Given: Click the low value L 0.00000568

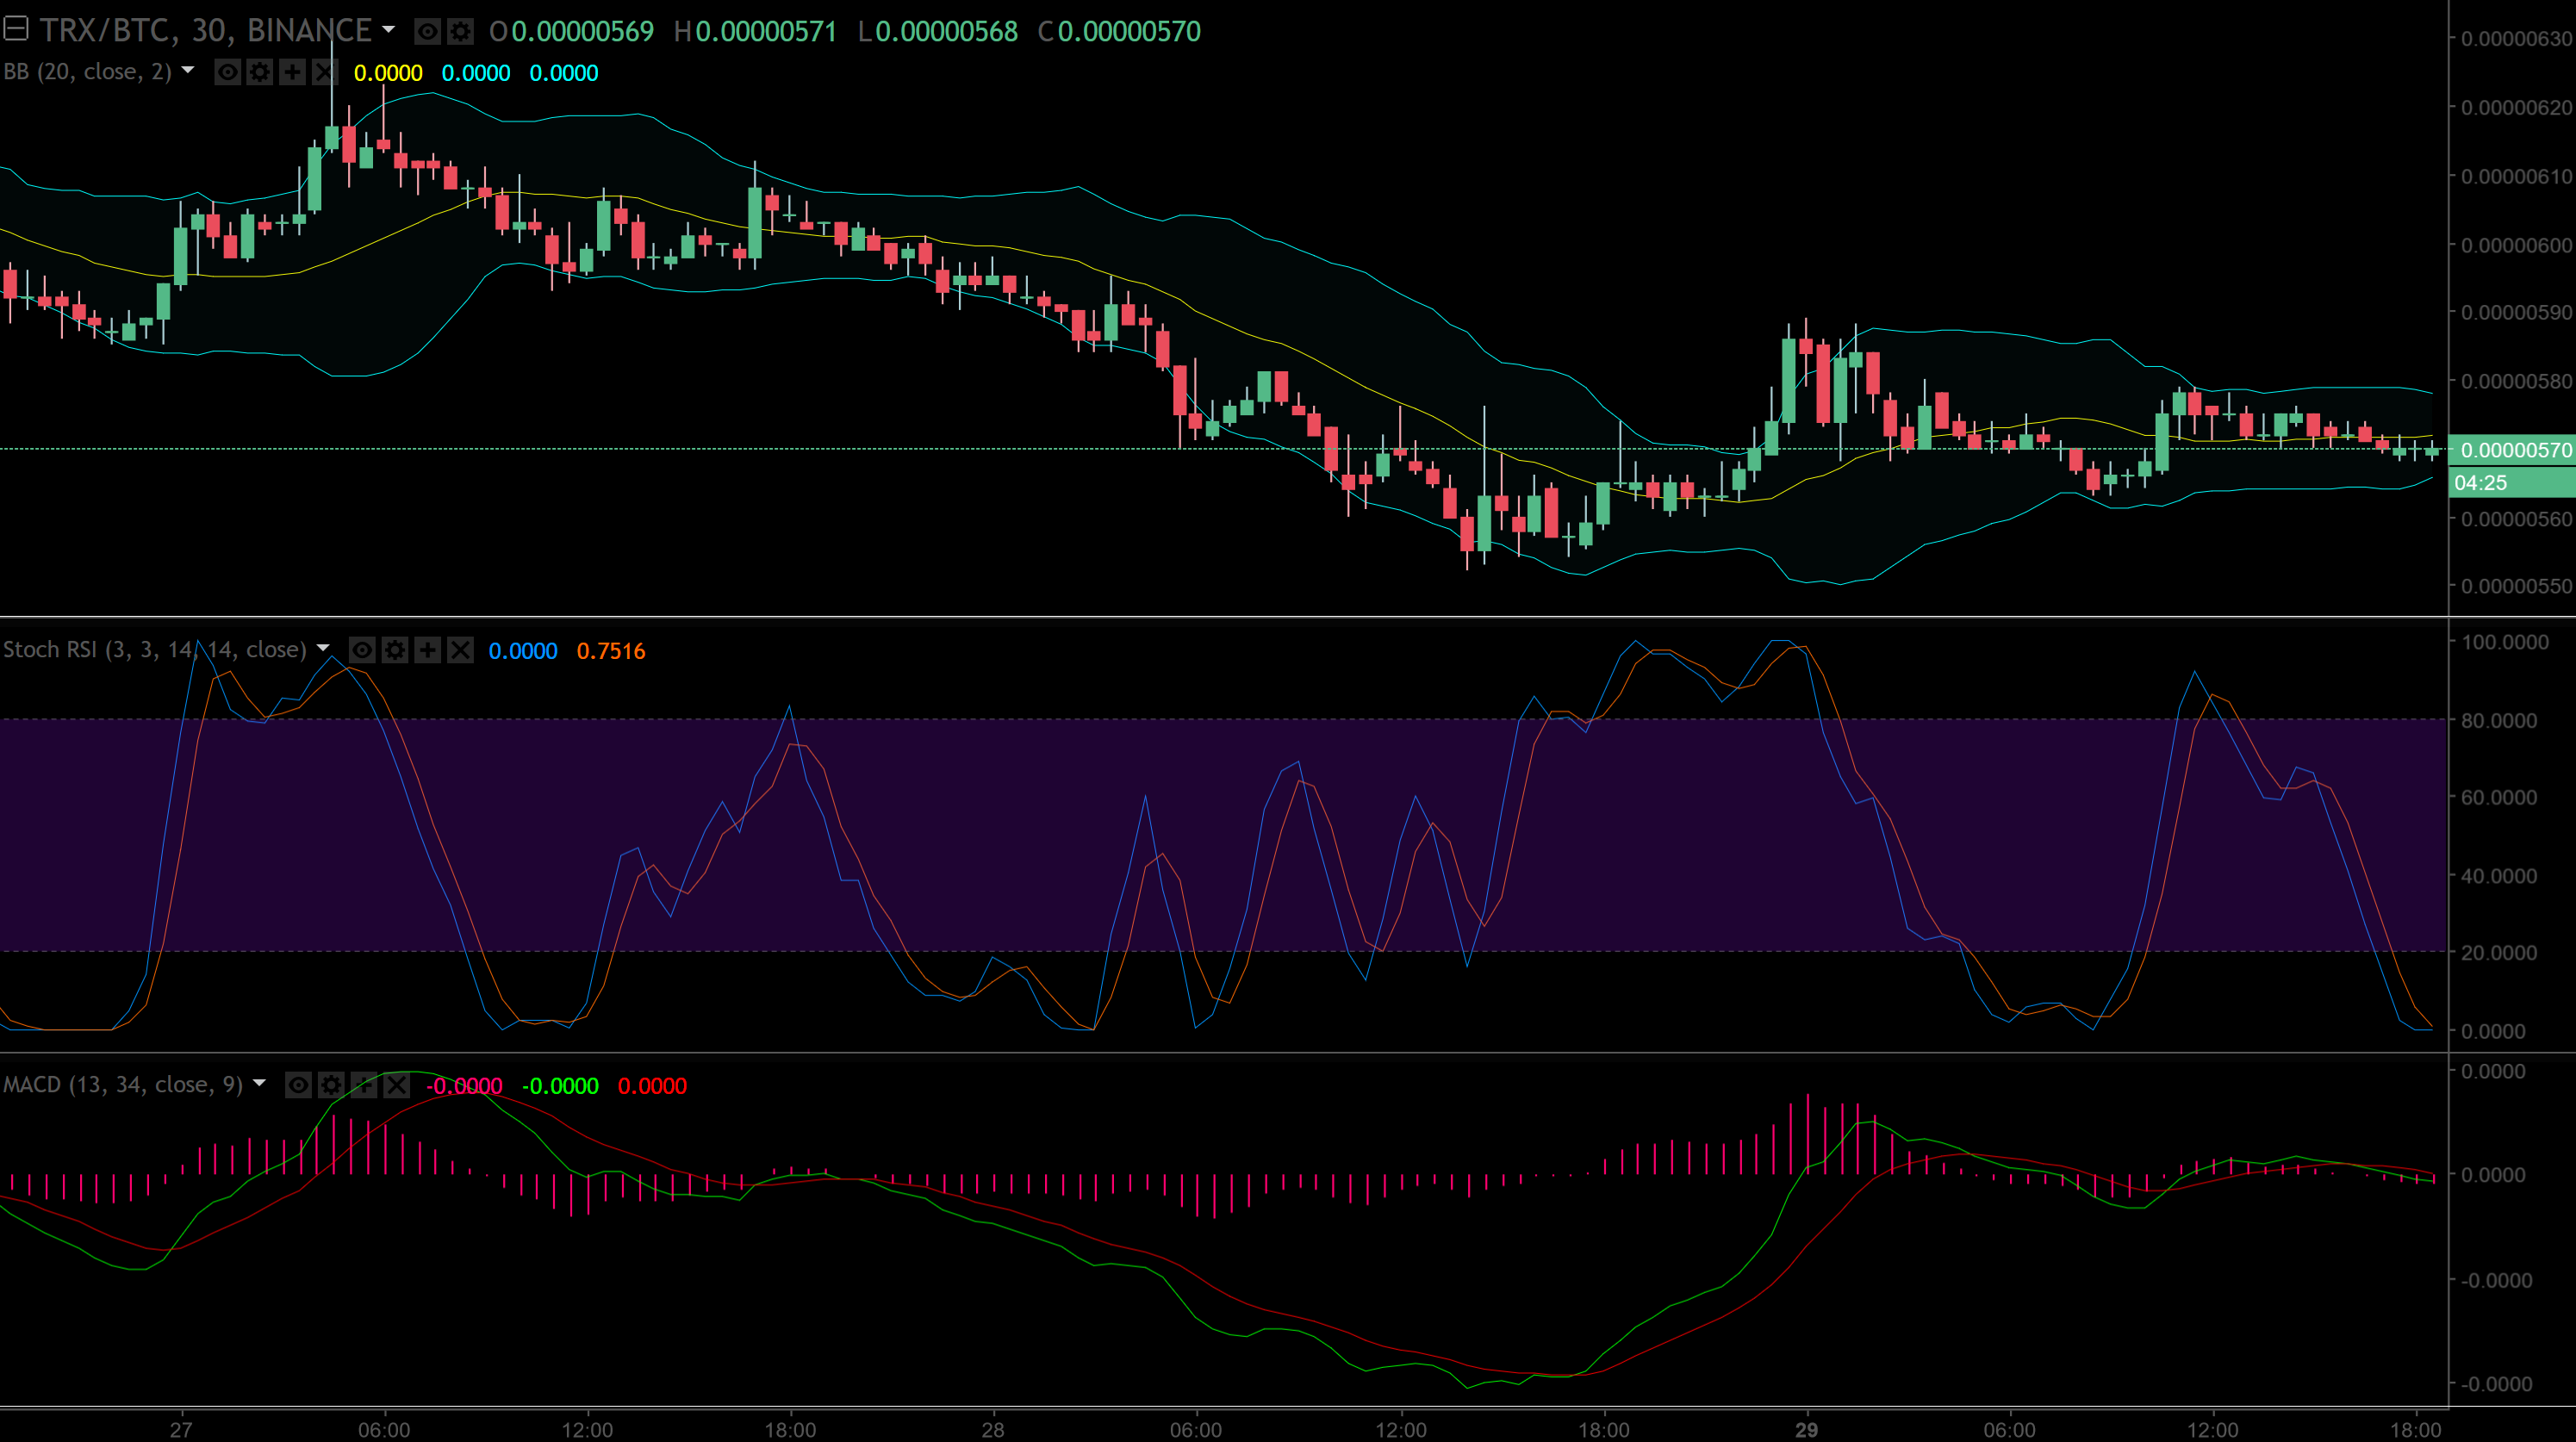Looking at the screenshot, I should point(938,32).
